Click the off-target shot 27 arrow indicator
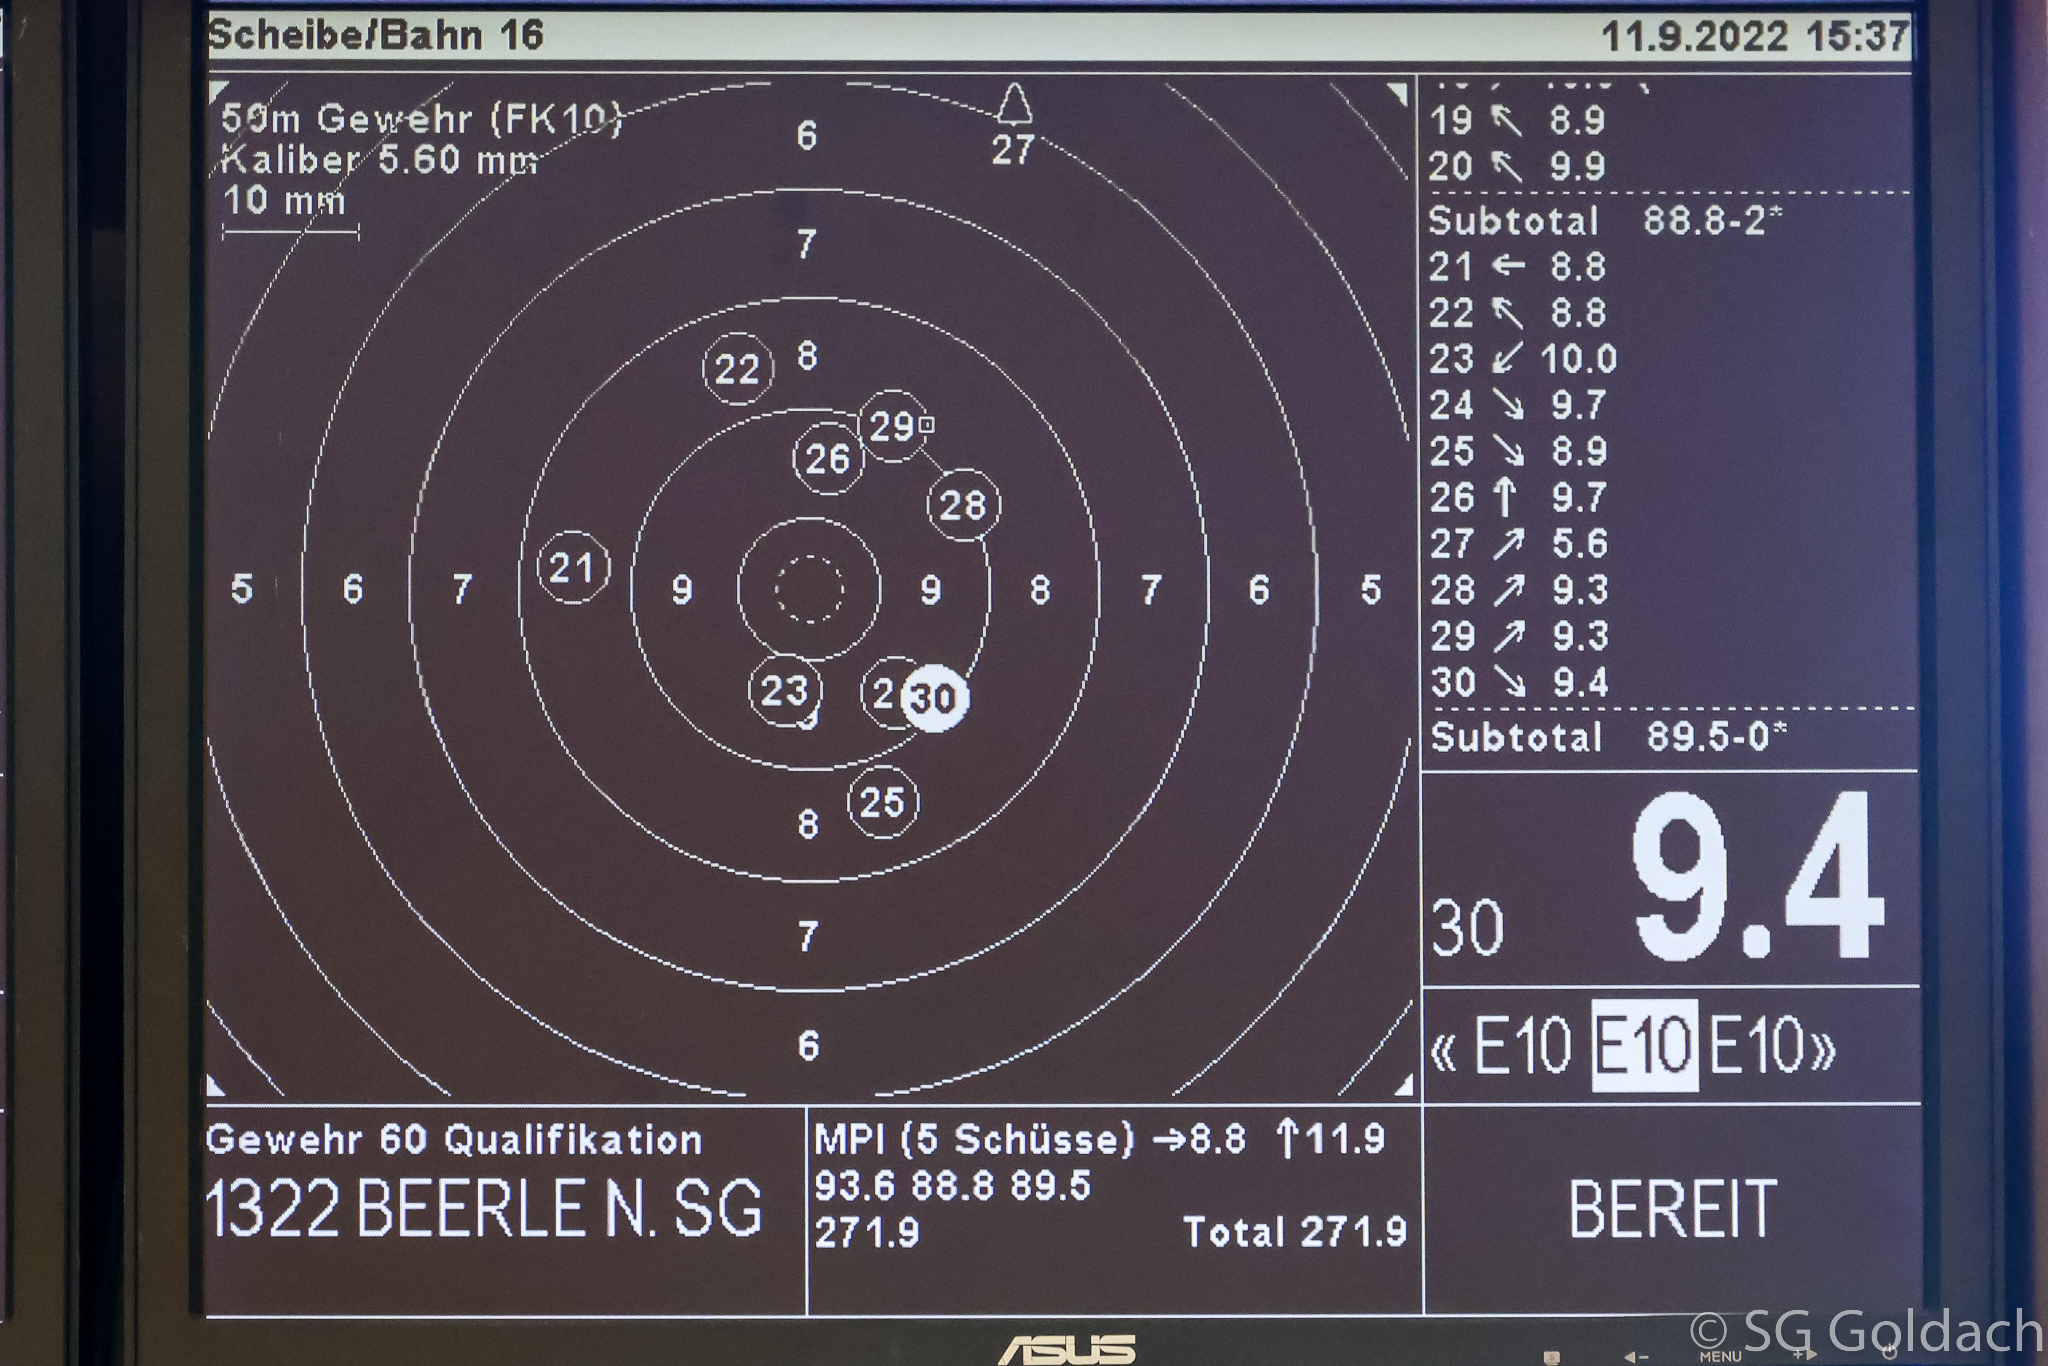Image resolution: width=2048 pixels, height=1366 pixels. tap(1014, 104)
